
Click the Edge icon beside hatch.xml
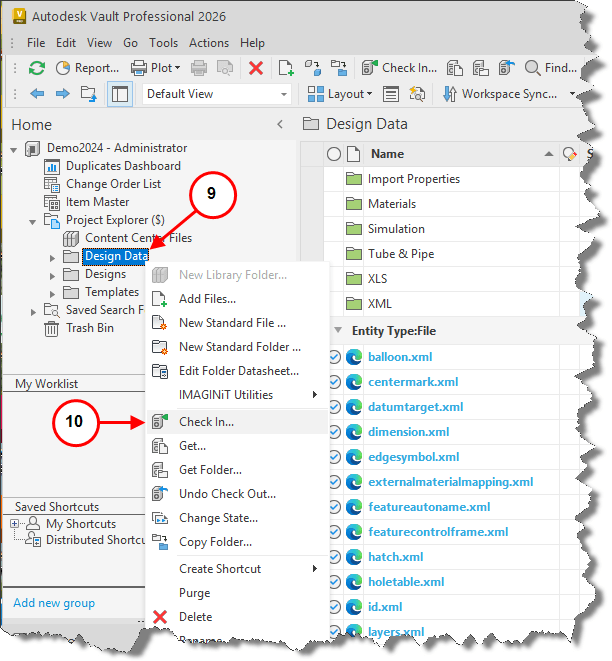pyautogui.click(x=354, y=557)
